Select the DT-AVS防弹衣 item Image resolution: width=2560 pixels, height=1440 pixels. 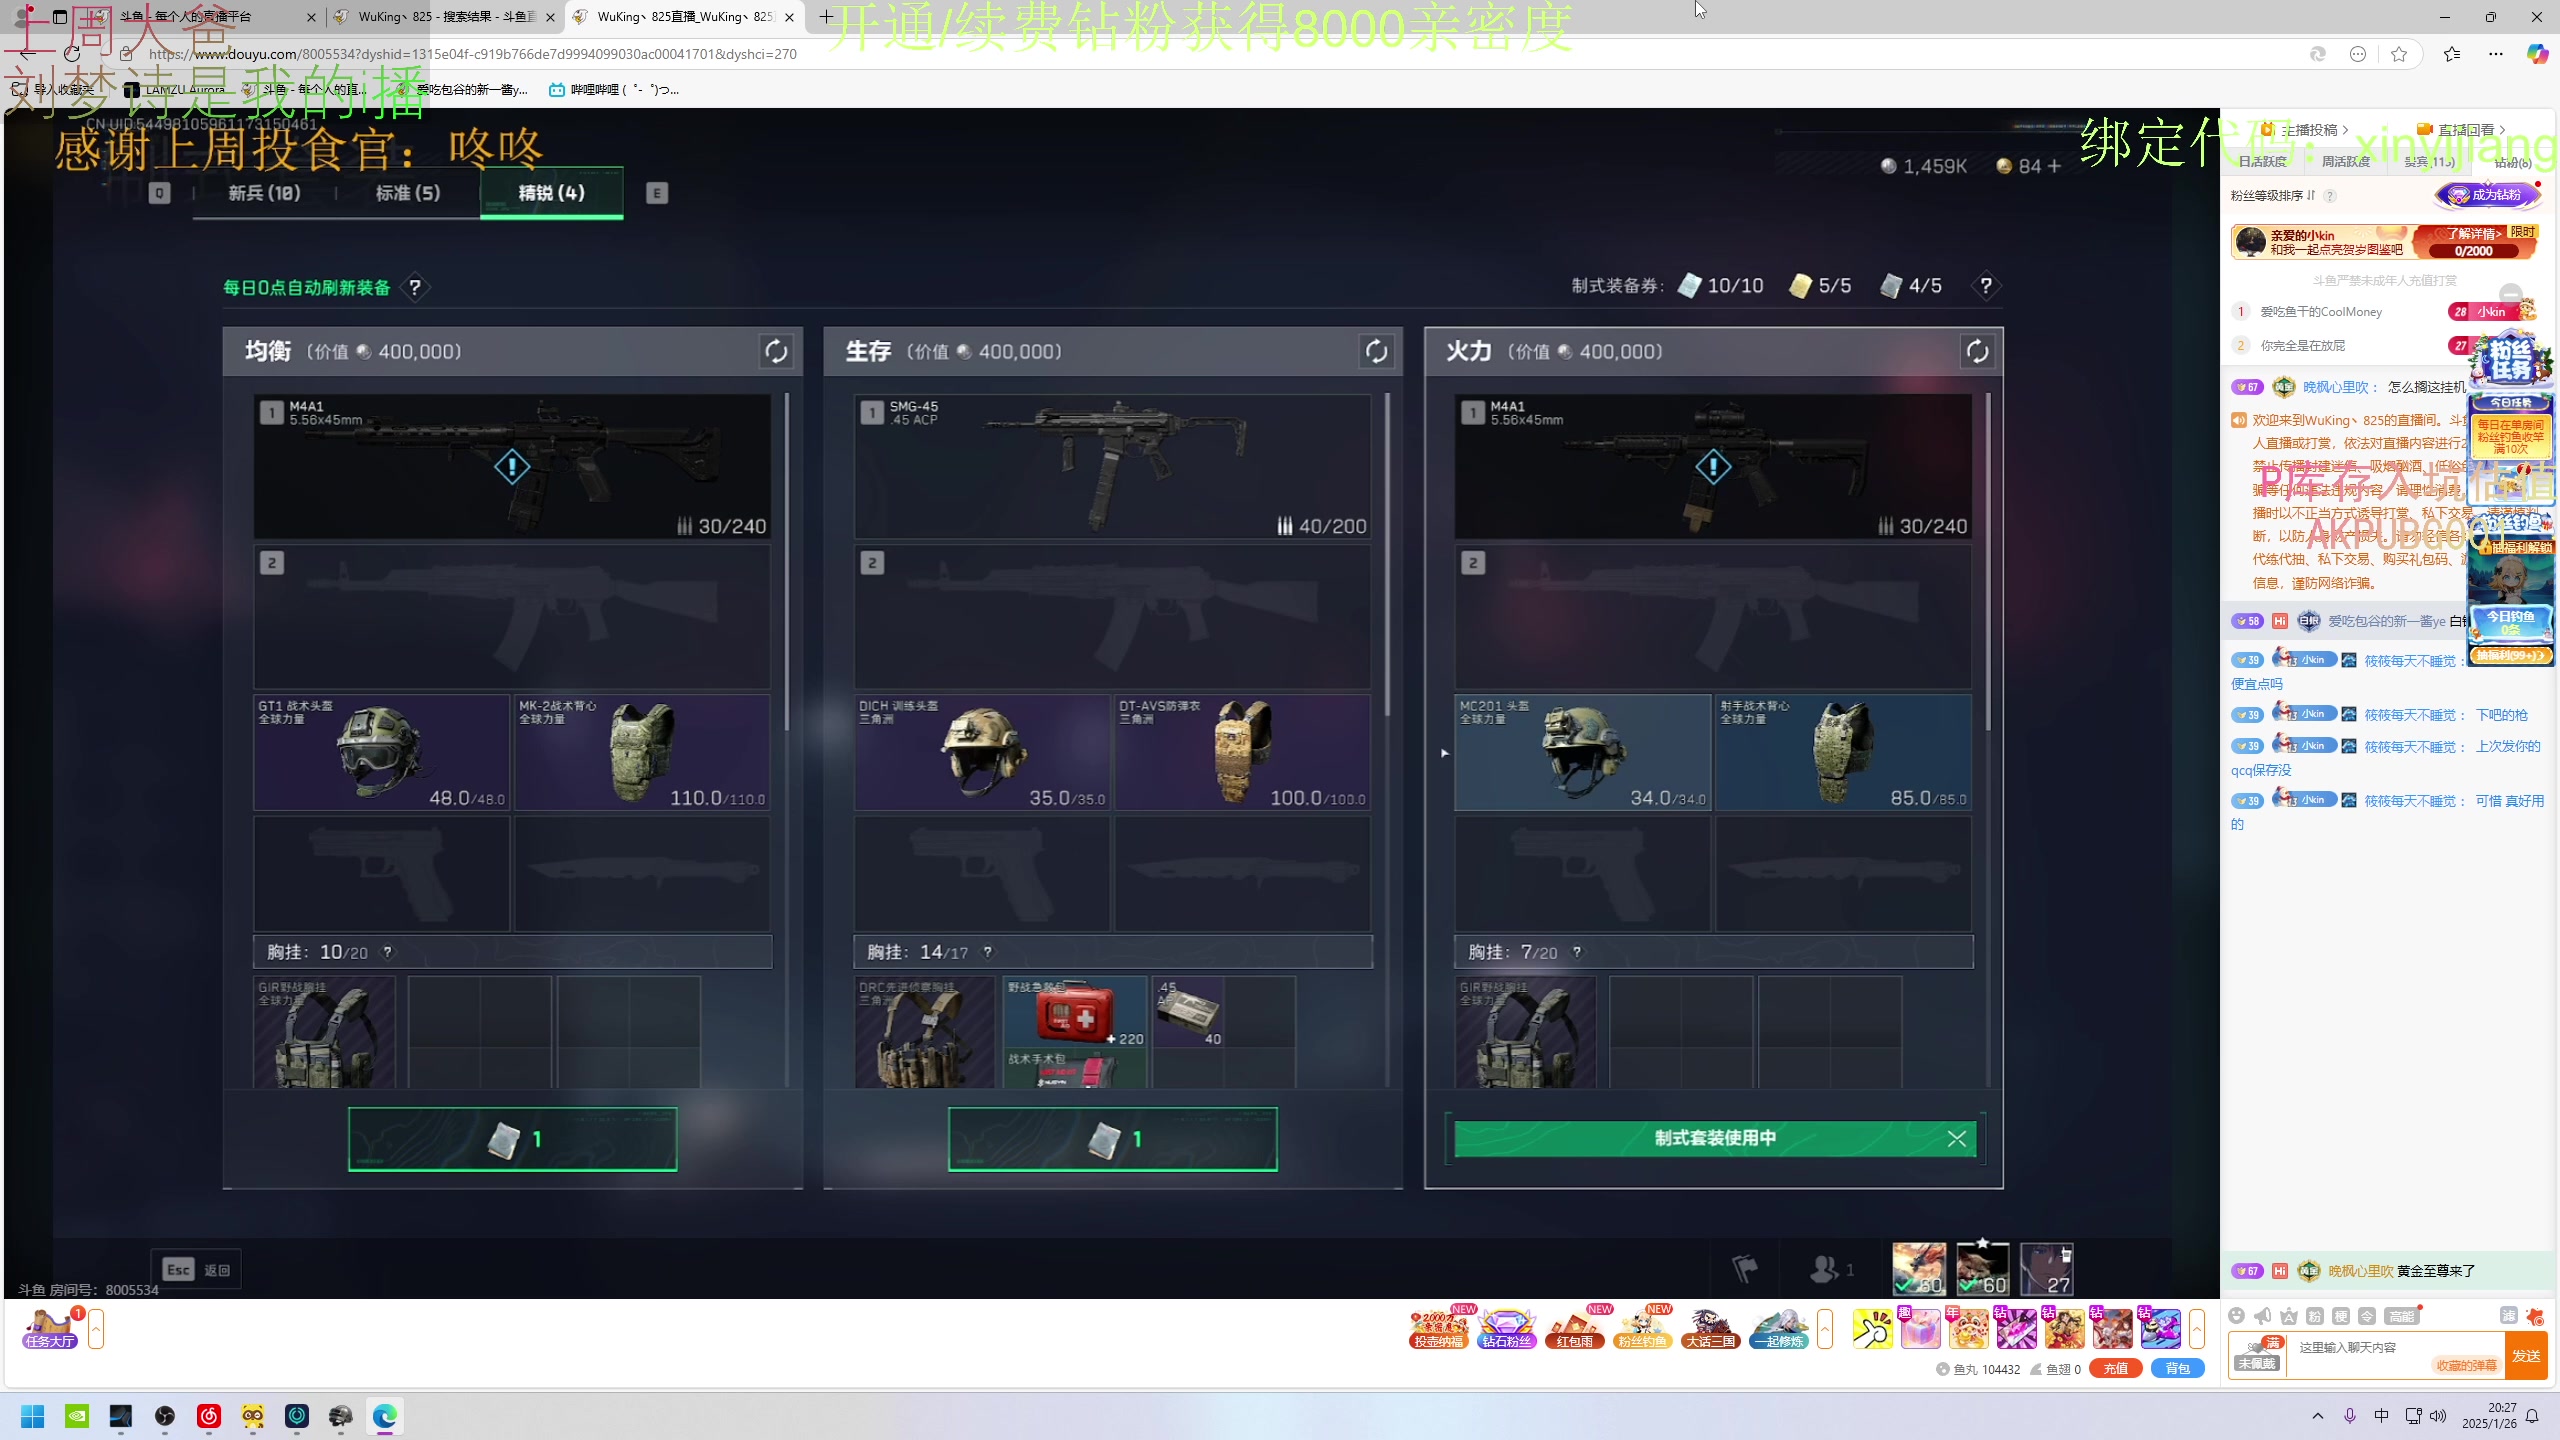click(x=1241, y=752)
